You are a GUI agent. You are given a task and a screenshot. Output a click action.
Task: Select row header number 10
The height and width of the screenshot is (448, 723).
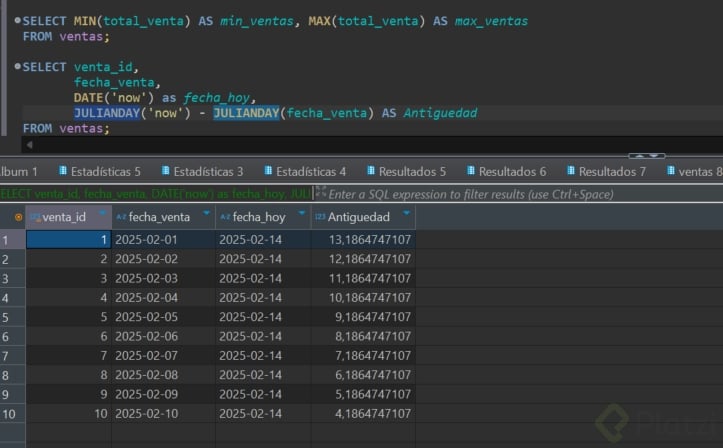pos(12,414)
